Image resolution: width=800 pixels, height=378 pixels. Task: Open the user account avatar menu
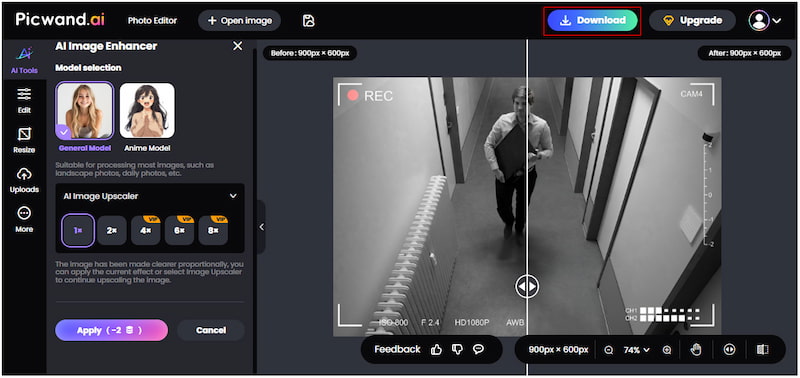pos(759,20)
